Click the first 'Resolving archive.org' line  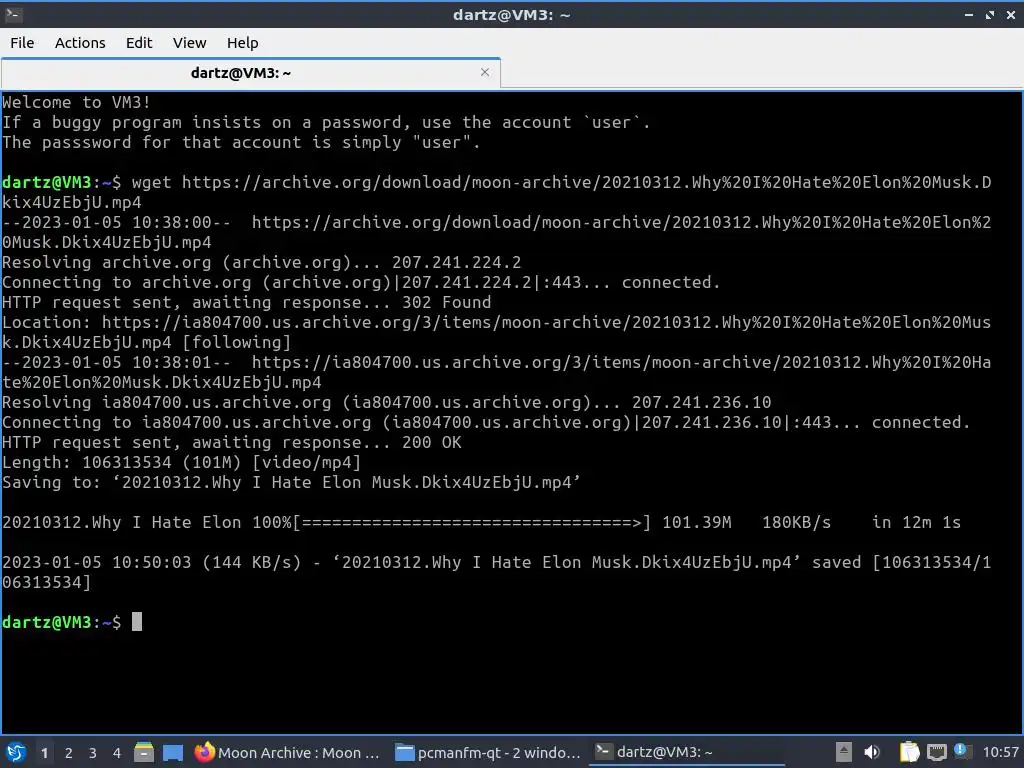[261, 263]
